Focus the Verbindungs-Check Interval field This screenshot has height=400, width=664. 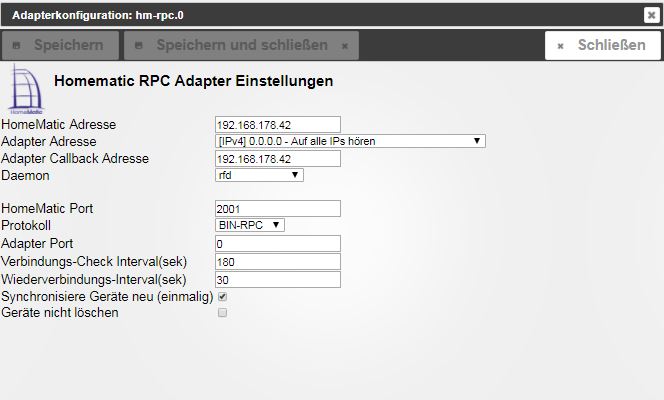278,262
